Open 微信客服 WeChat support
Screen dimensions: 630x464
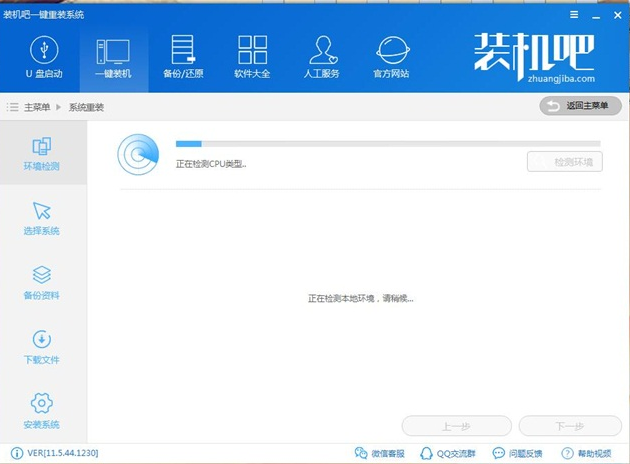382,454
